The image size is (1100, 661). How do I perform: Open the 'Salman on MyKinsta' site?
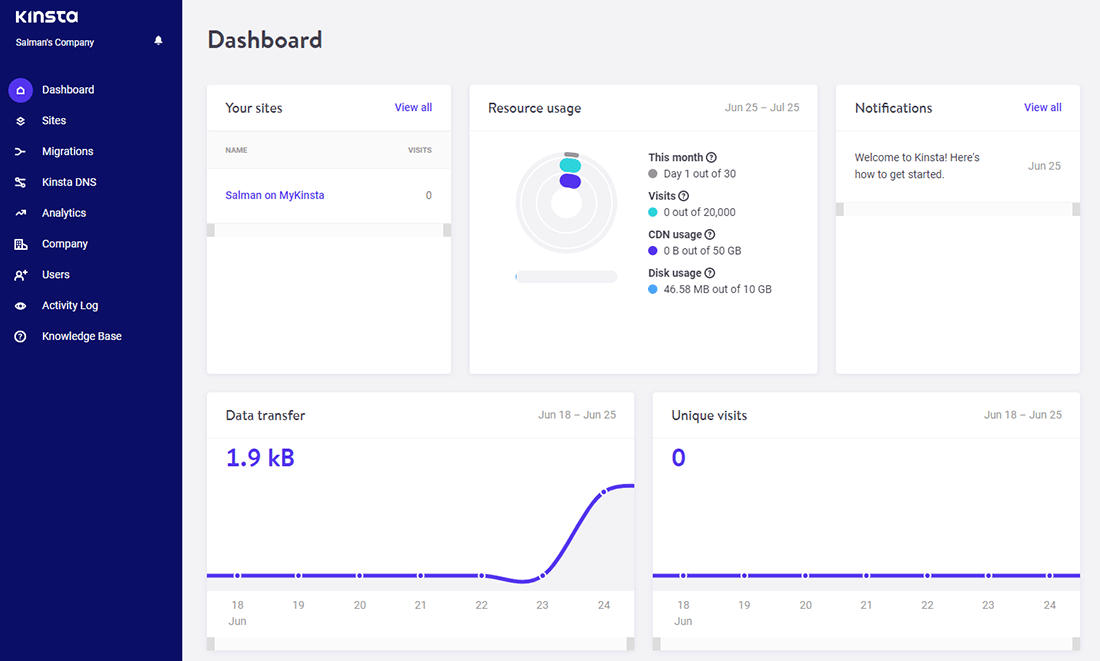[x=275, y=195]
